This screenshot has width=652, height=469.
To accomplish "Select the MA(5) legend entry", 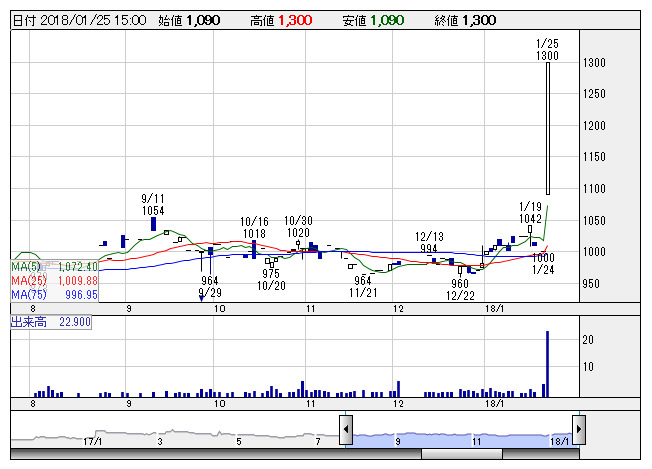I will pos(54,267).
